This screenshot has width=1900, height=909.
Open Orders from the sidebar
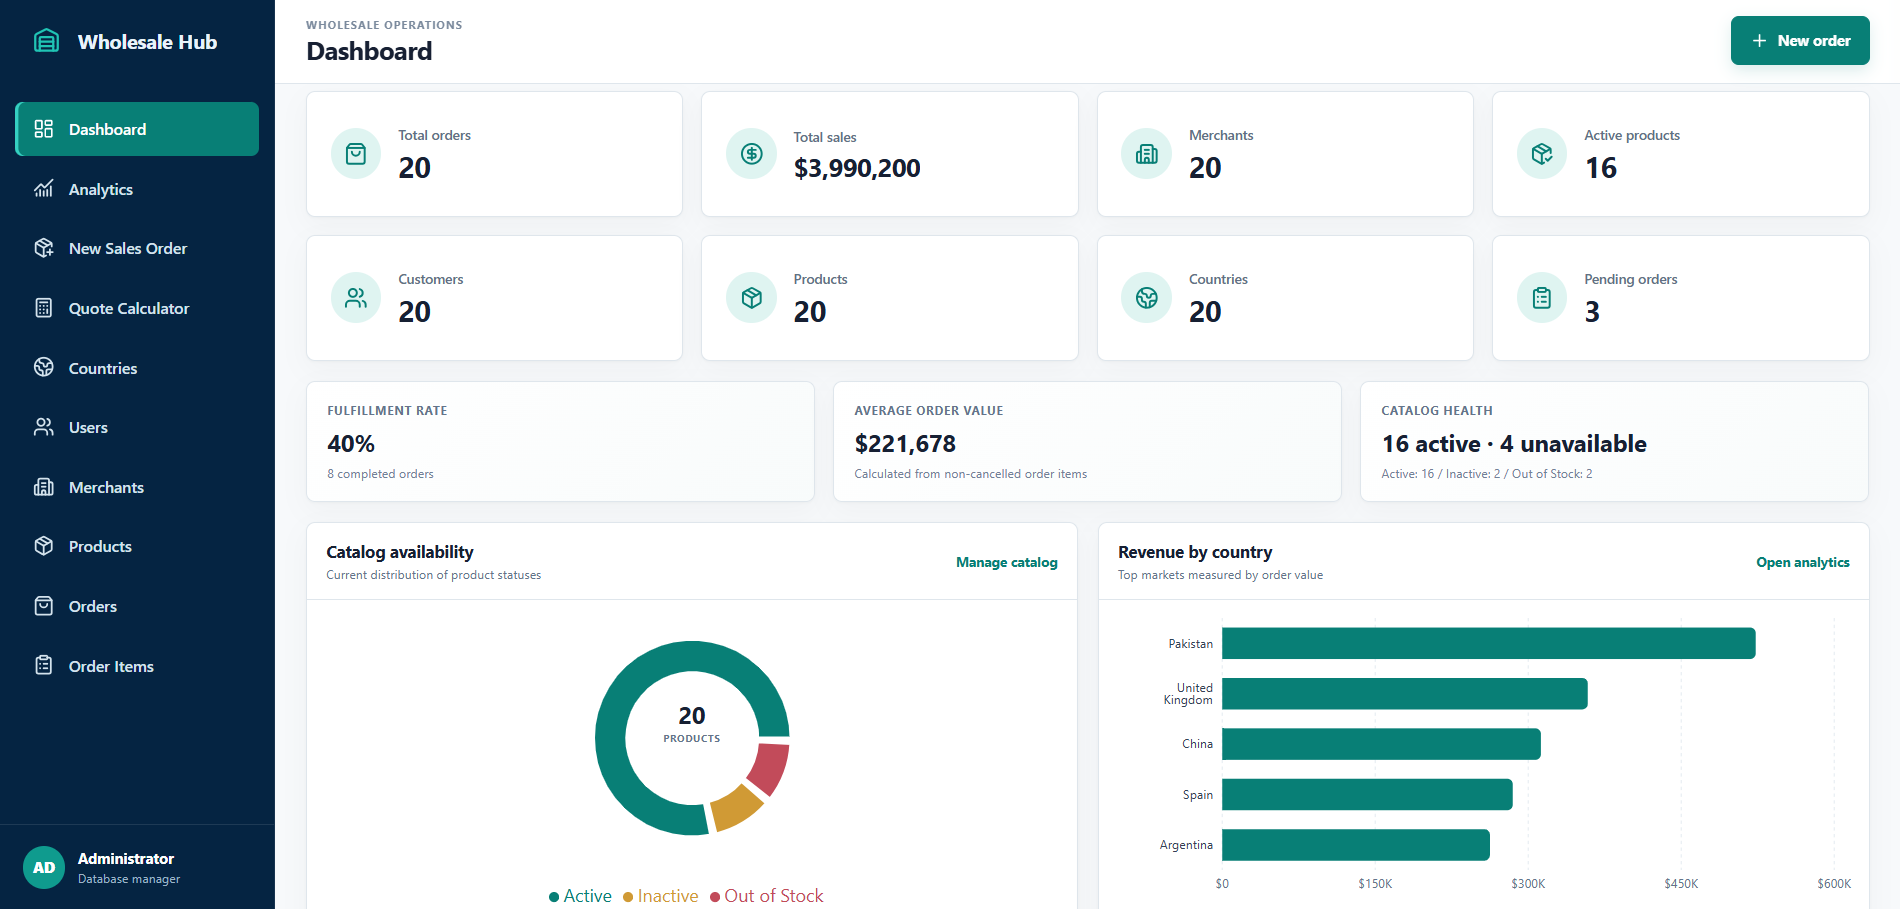point(137,606)
